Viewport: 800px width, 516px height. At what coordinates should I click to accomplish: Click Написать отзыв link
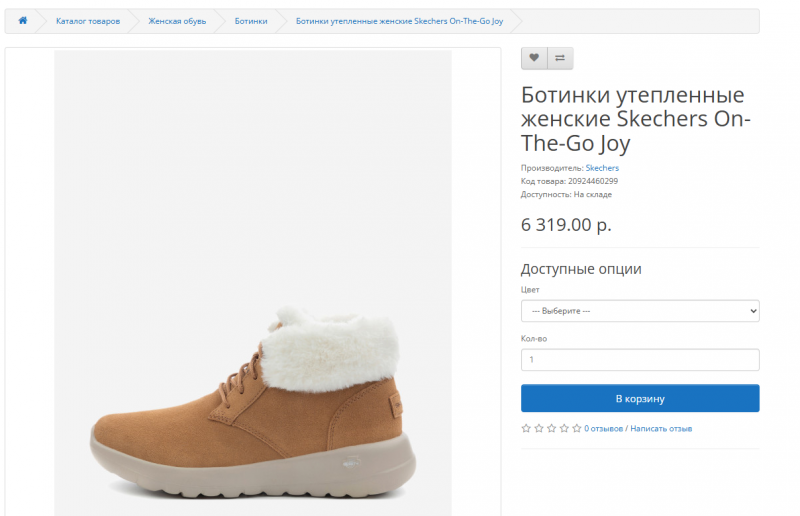(661, 428)
